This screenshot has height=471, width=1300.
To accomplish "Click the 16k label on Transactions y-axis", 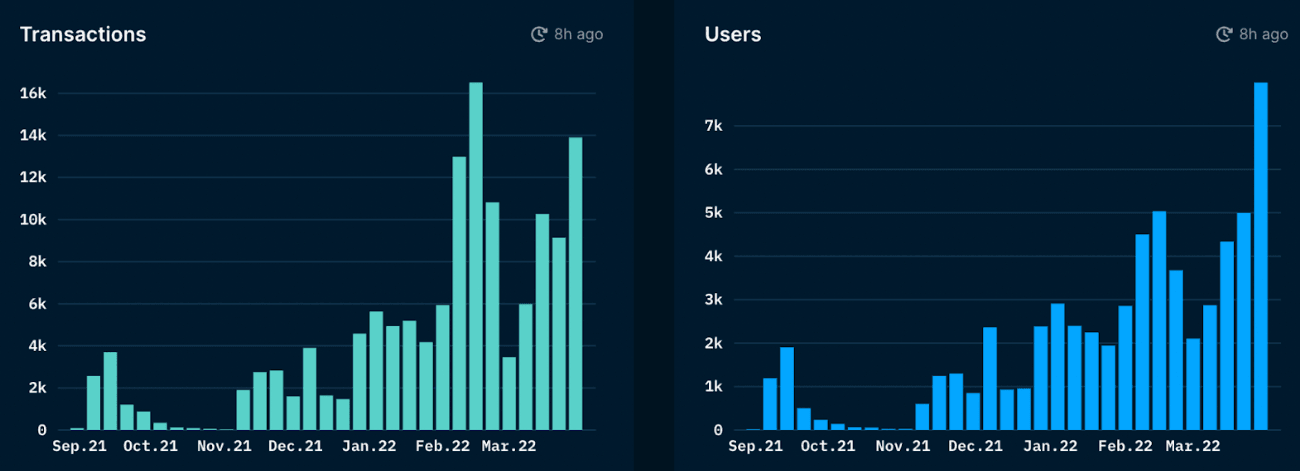I will tap(33, 93).
